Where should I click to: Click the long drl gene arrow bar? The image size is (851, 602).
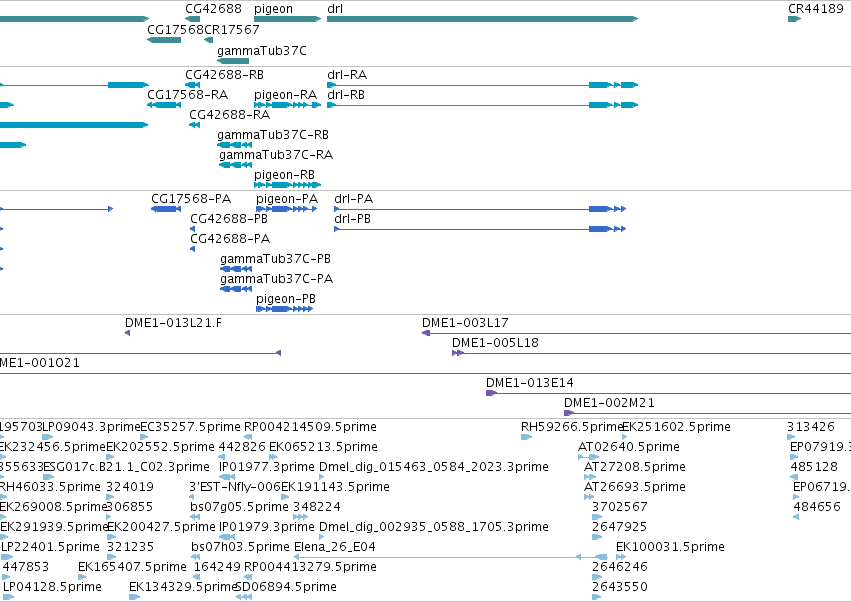pos(482,19)
